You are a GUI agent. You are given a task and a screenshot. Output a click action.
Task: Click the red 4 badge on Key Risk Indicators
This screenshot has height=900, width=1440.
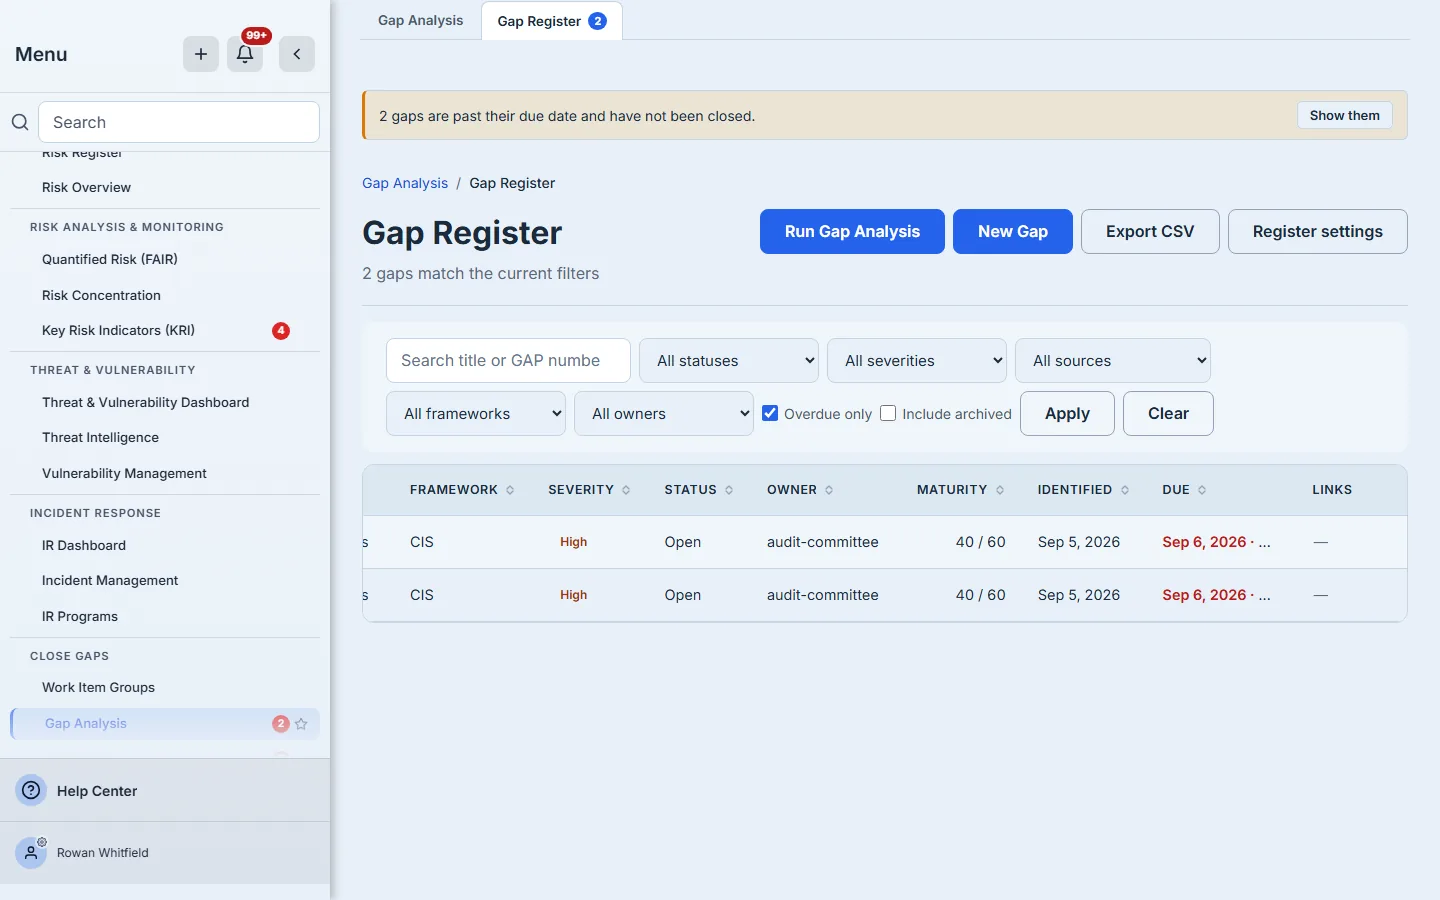click(281, 331)
